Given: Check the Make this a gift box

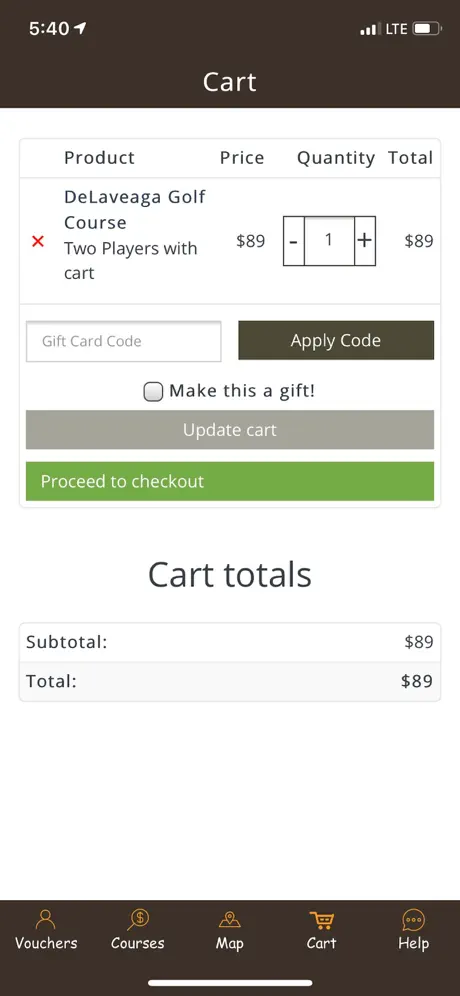Looking at the screenshot, I should [x=153, y=392].
